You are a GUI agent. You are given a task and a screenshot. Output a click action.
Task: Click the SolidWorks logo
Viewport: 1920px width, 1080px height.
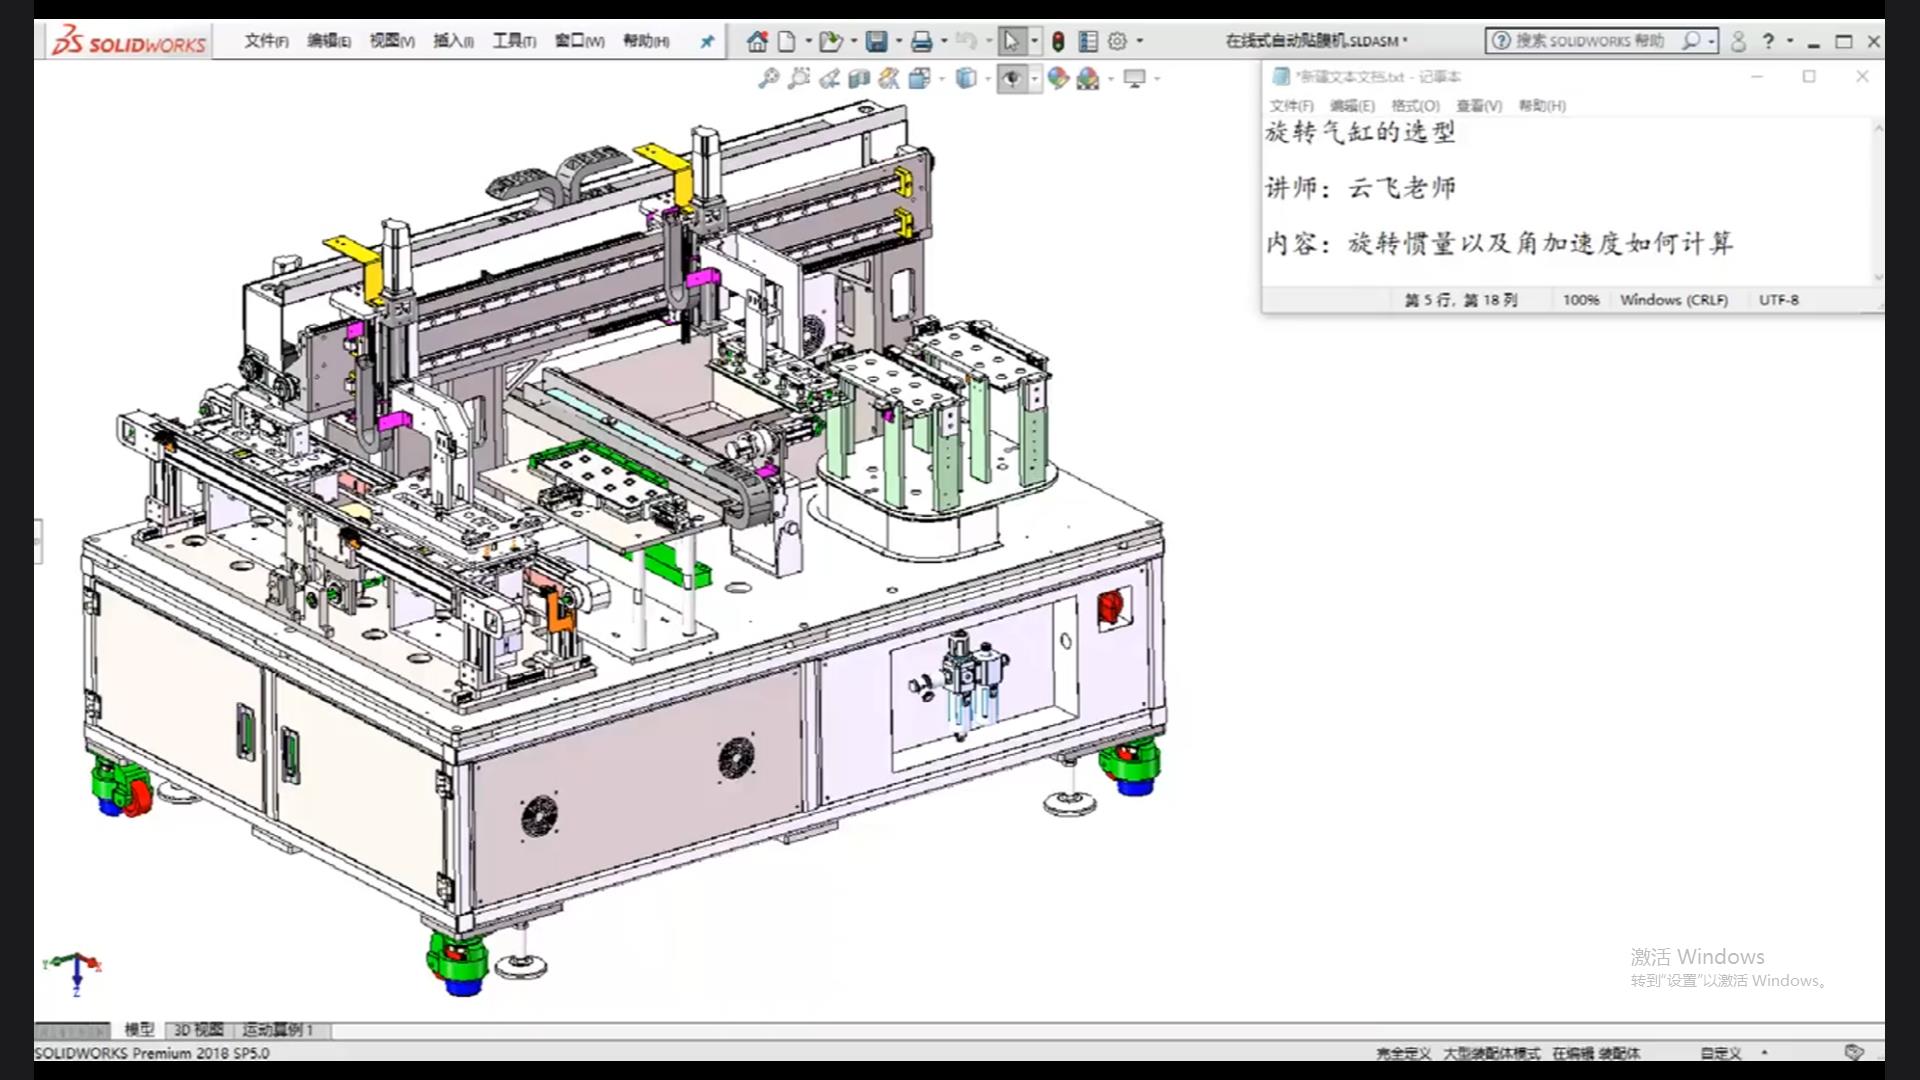(129, 42)
